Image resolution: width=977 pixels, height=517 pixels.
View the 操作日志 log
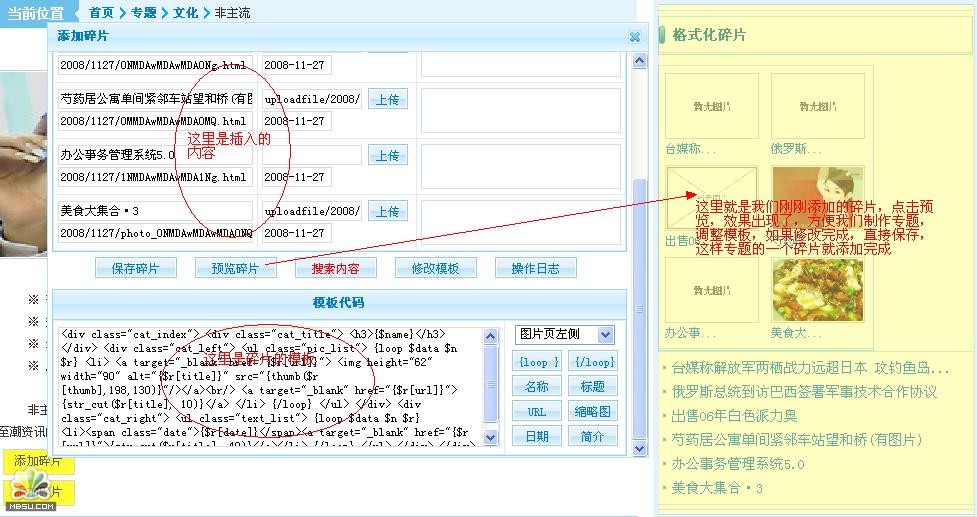535,268
